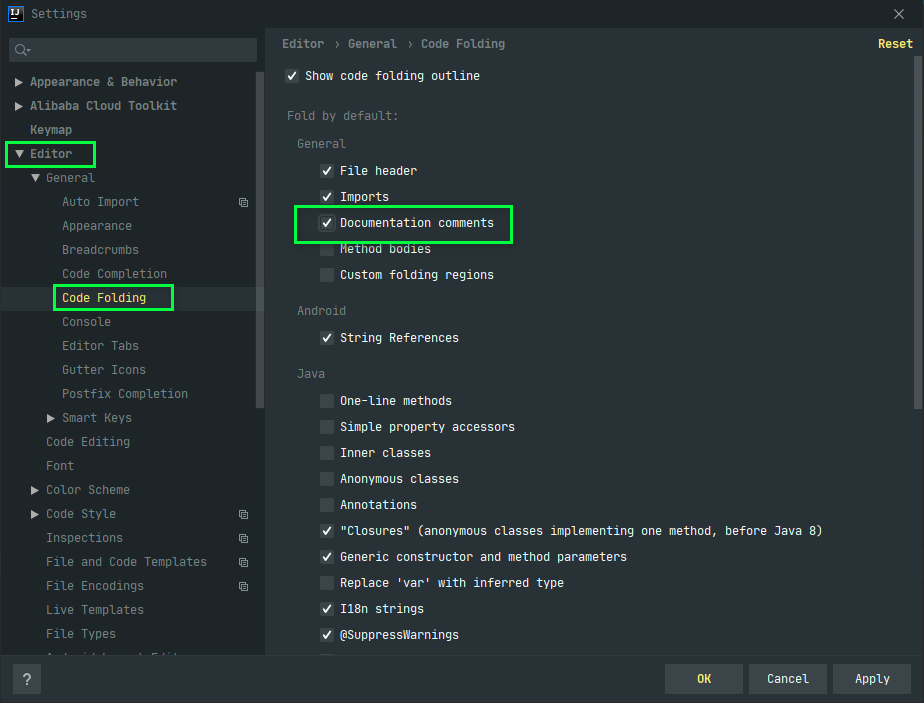Image resolution: width=924 pixels, height=703 pixels.
Task: Click the icon next to File Encodings
Action: [x=243, y=586]
